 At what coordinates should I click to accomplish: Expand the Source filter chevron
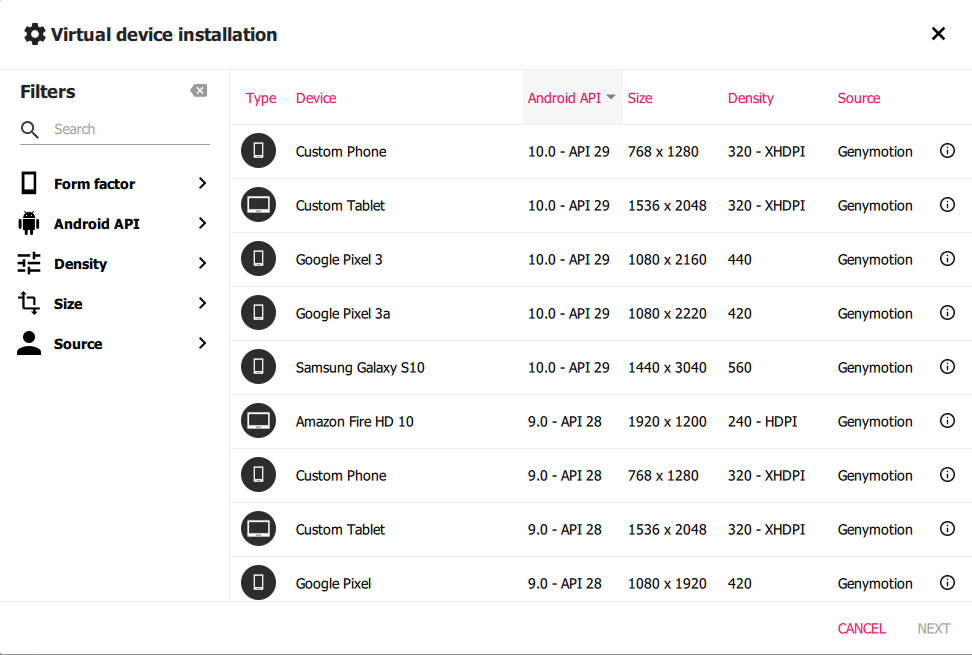[202, 344]
